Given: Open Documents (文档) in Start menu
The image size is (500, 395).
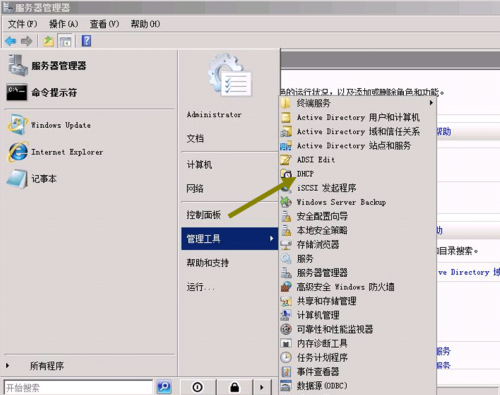Looking at the screenshot, I should (x=195, y=138).
